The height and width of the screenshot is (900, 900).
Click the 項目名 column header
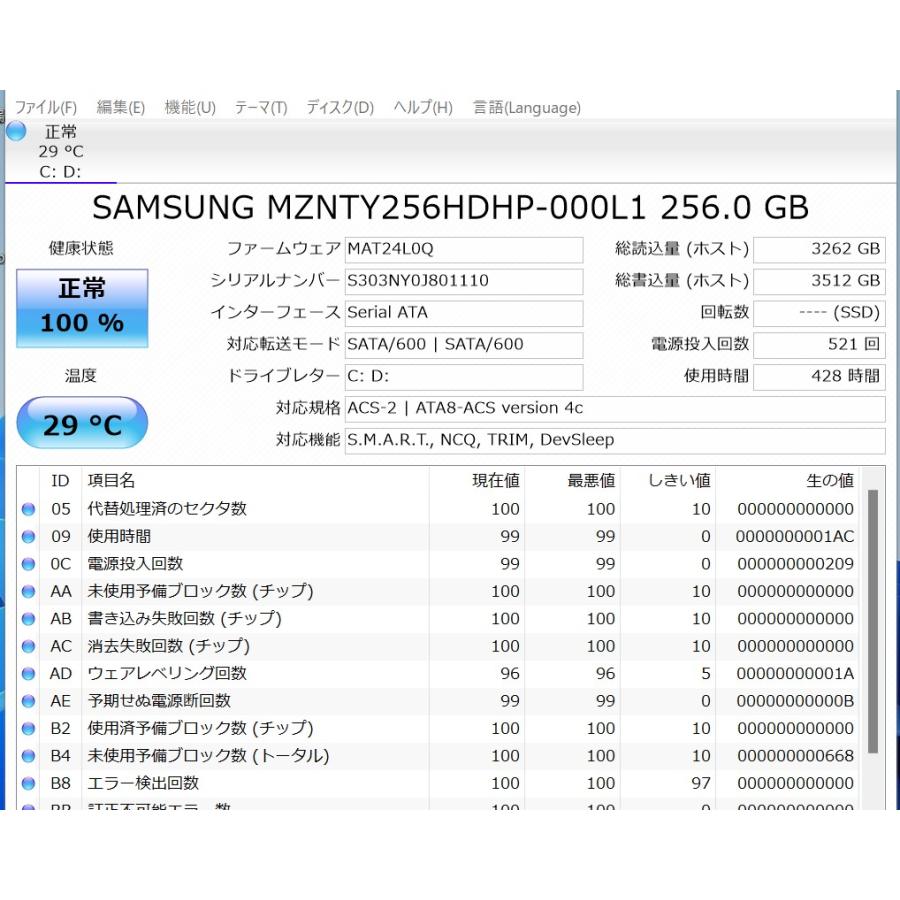coord(255,480)
